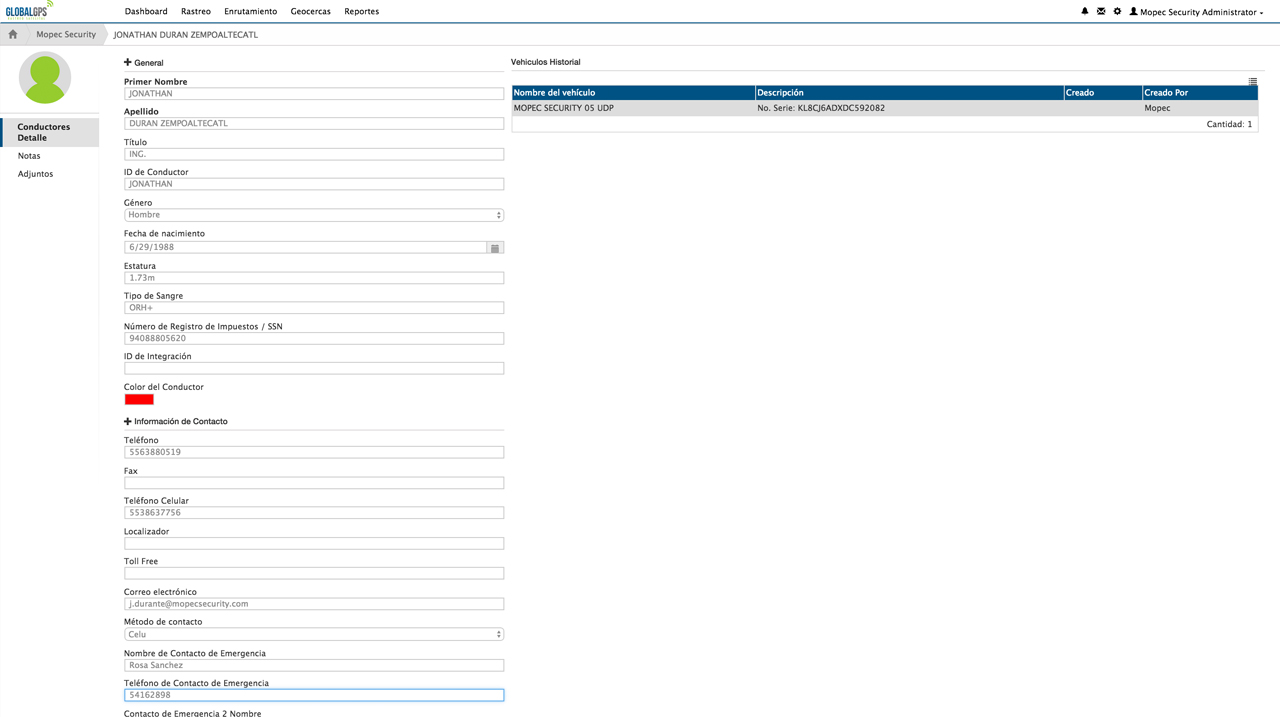1280x717 pixels.
Task: Open the notifications bell icon
Action: coord(1085,11)
